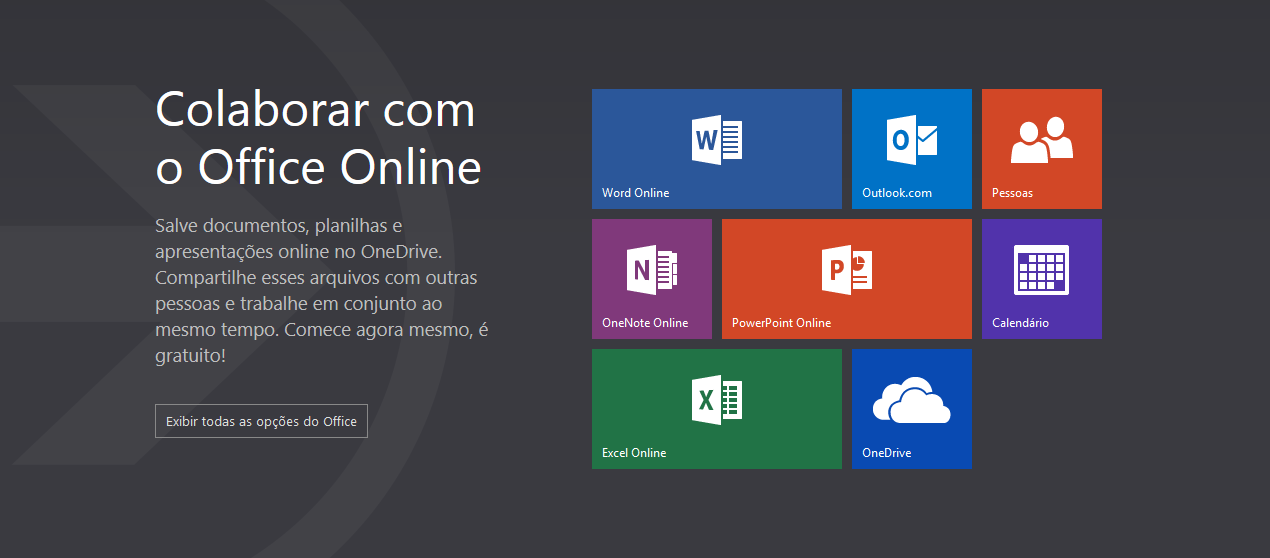Click the PowerPoint presentation icon

pyautogui.click(x=846, y=270)
